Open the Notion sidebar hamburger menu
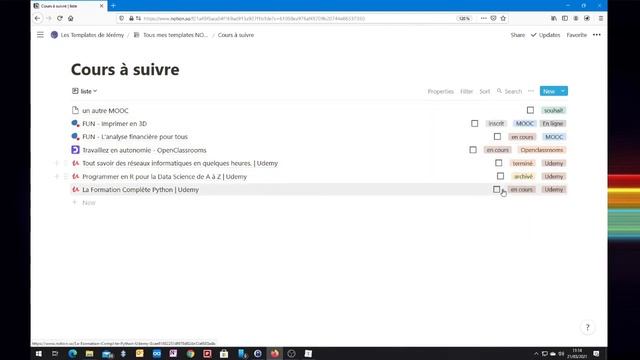The width and height of the screenshot is (640, 360). pyautogui.click(x=40, y=35)
